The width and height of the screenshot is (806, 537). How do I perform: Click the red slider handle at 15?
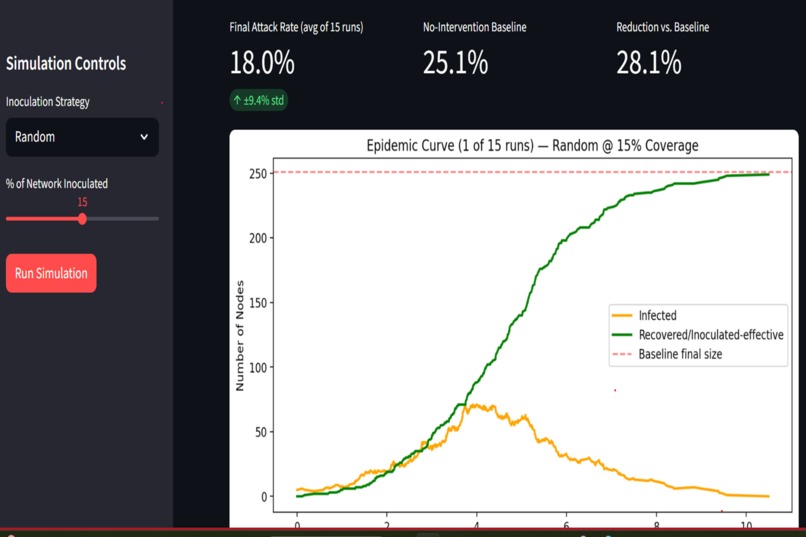pos(82,219)
